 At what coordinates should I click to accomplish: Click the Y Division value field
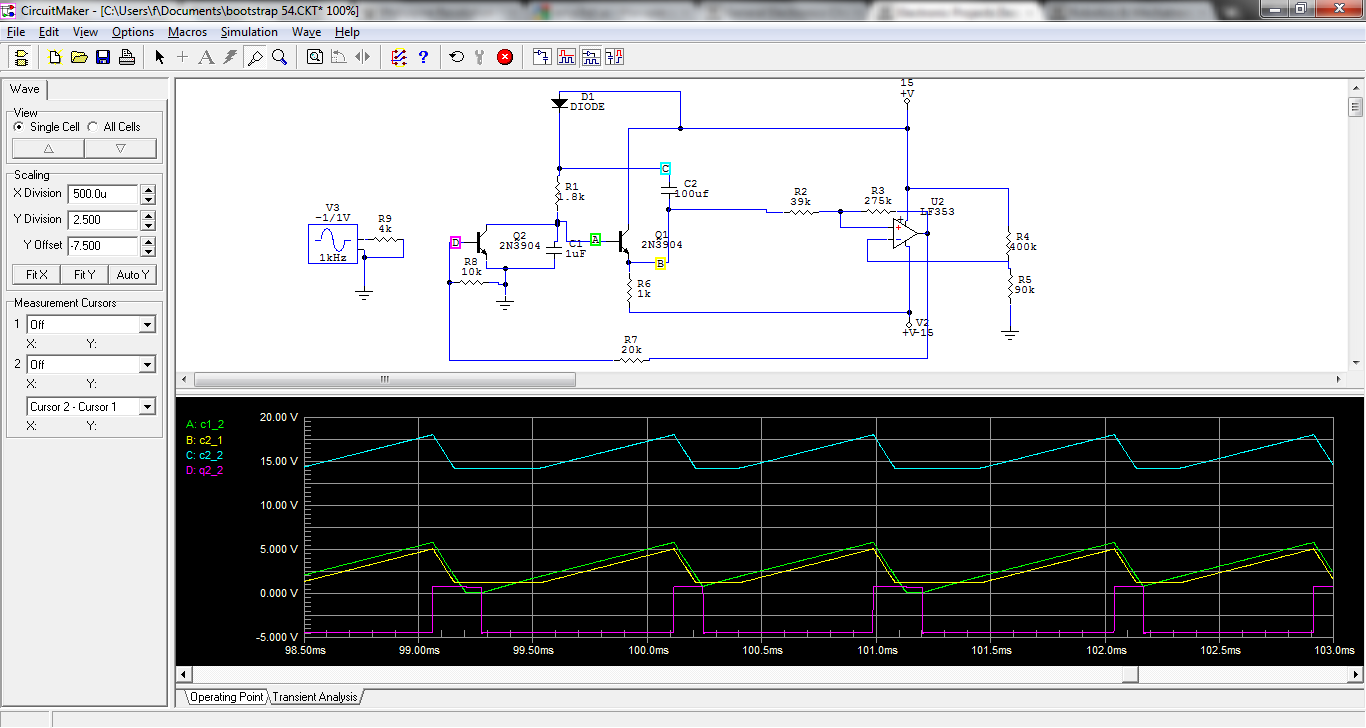pos(103,220)
